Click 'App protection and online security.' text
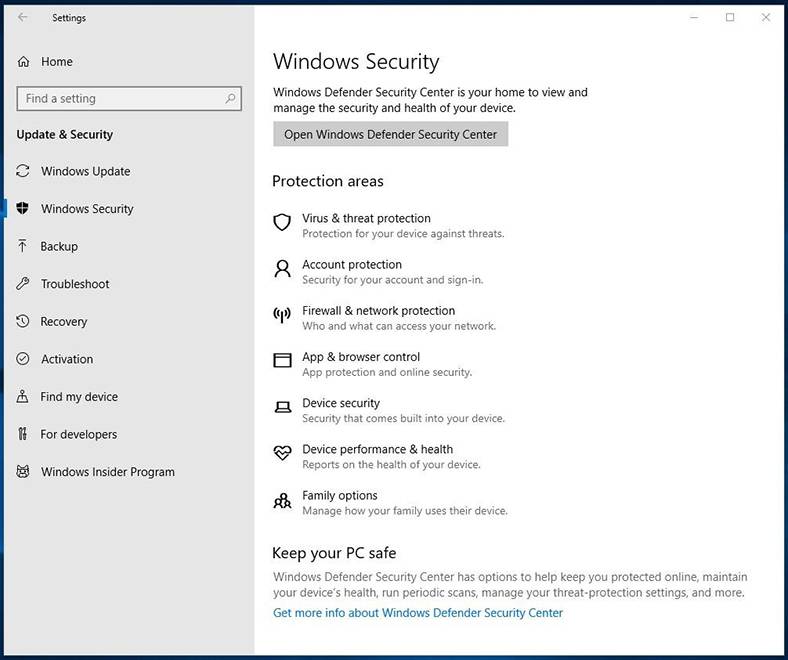This screenshot has width=788, height=660. click(387, 372)
